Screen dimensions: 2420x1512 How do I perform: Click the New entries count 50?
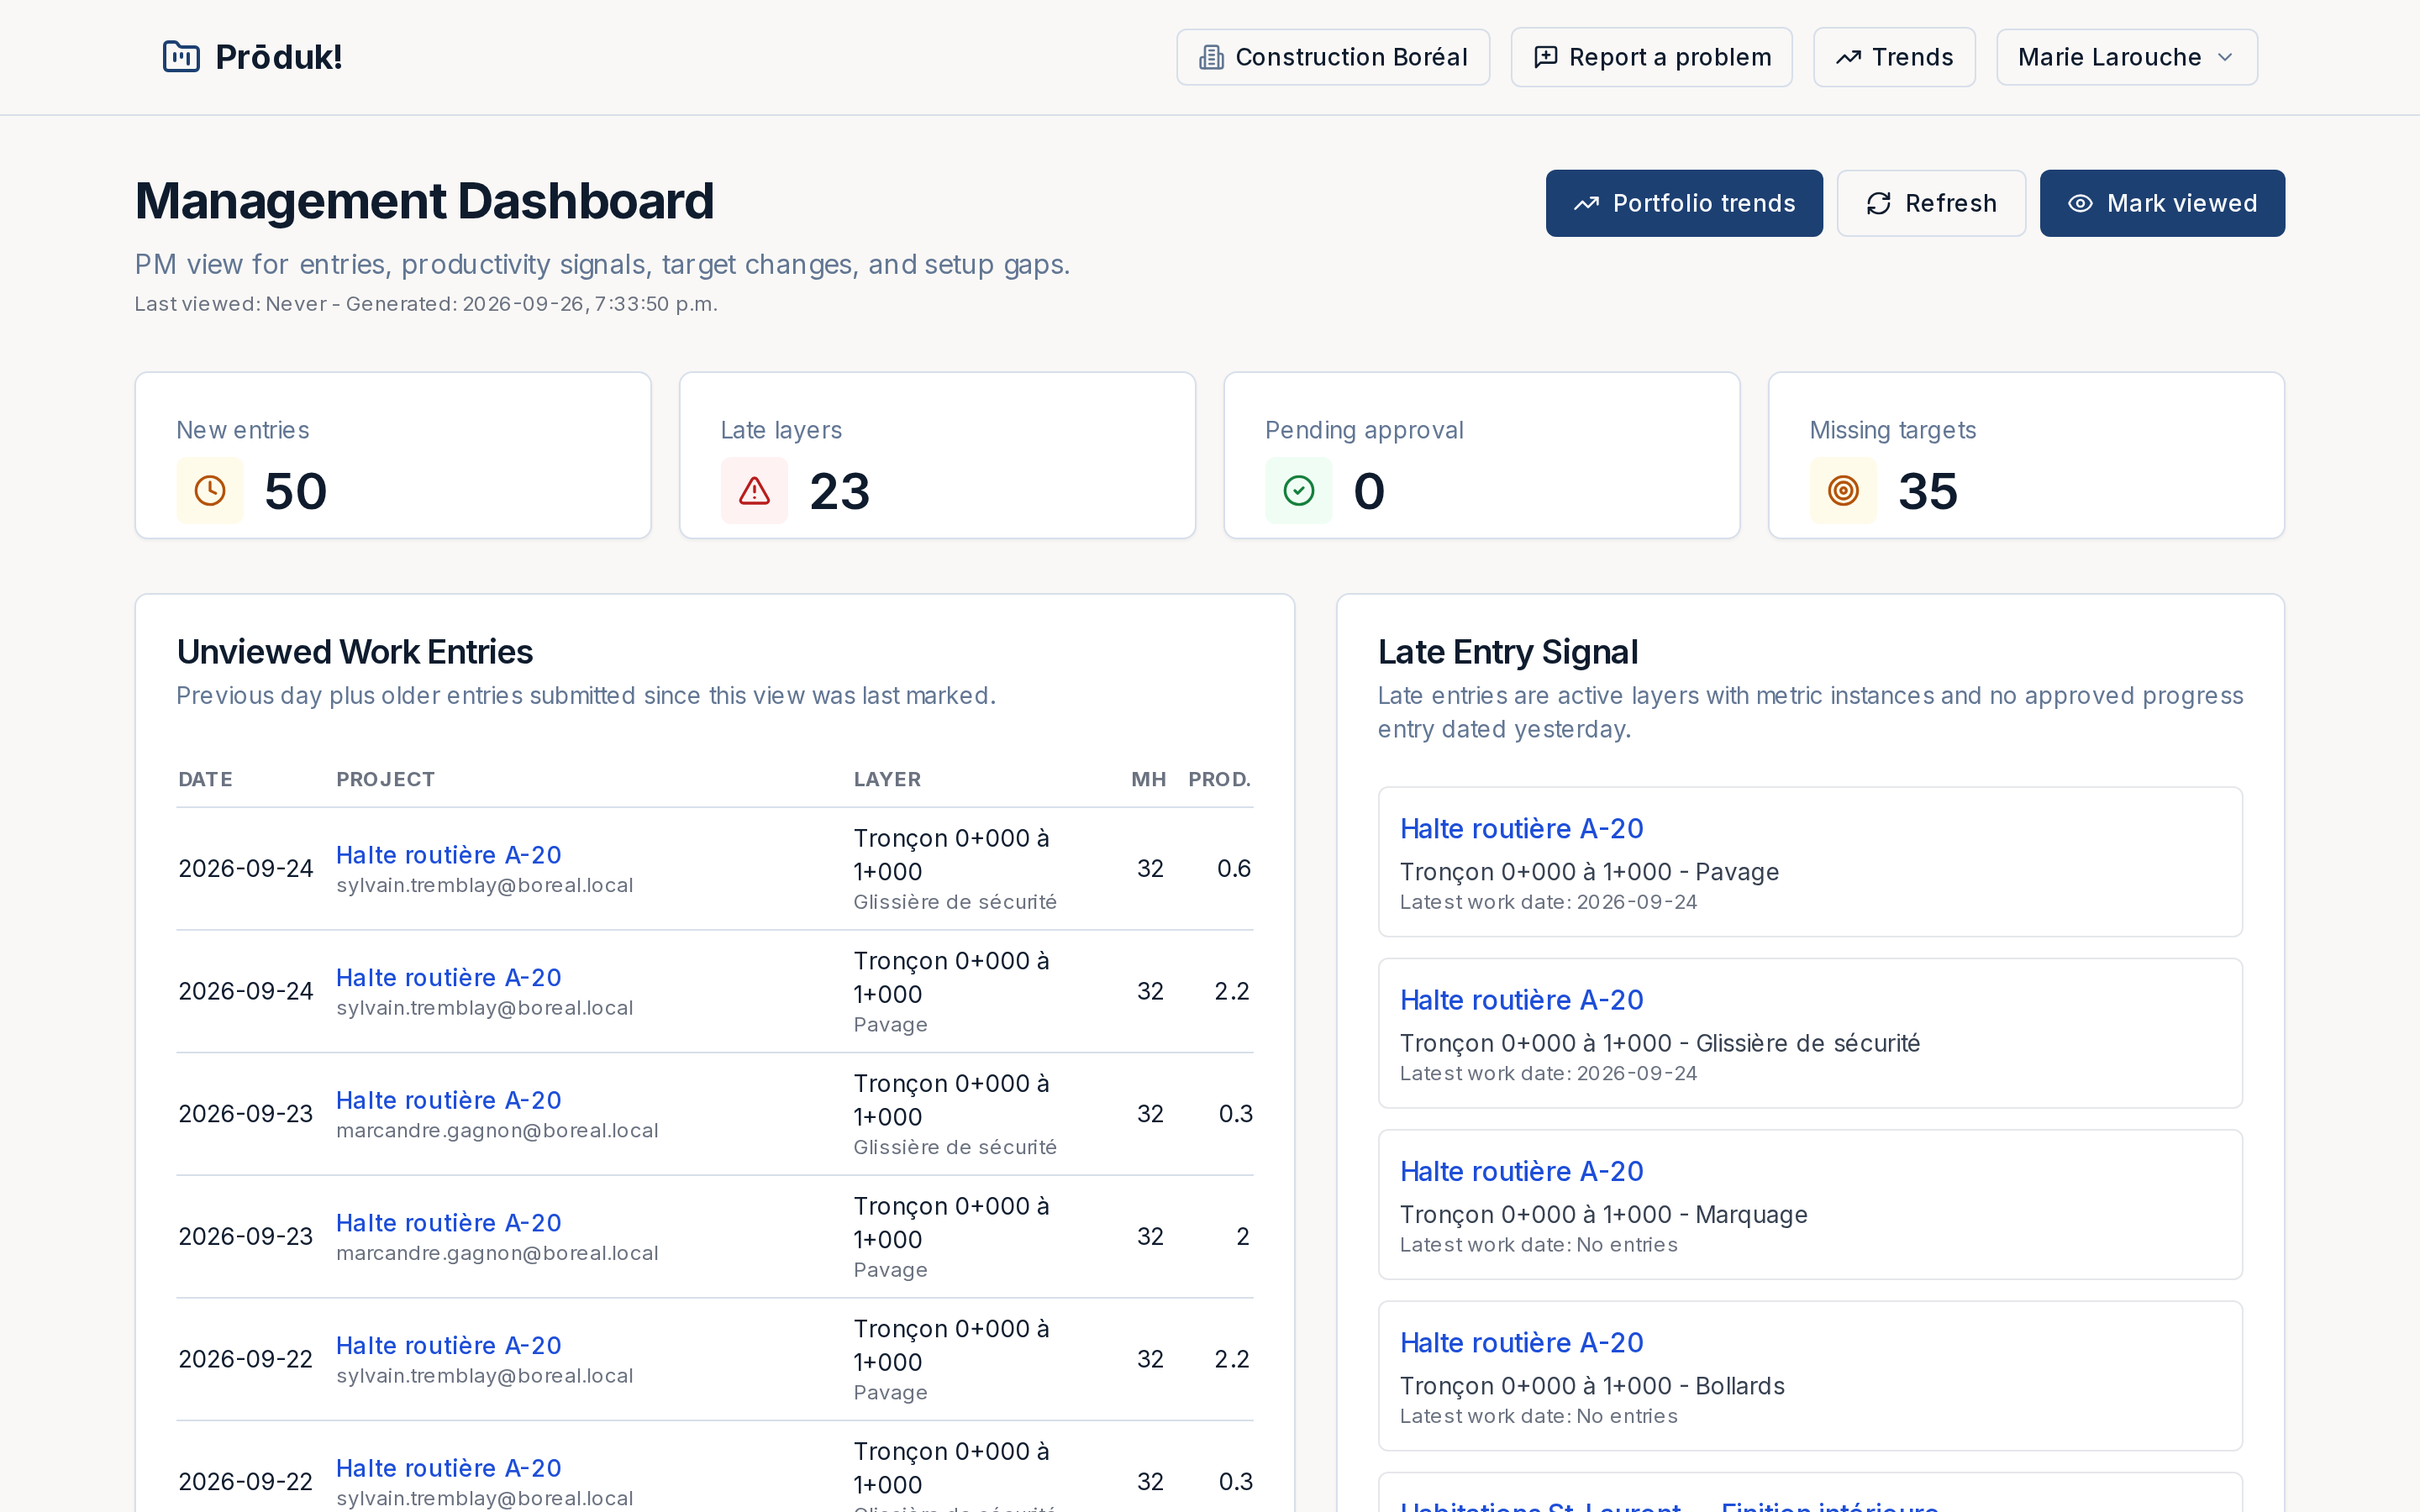295,491
